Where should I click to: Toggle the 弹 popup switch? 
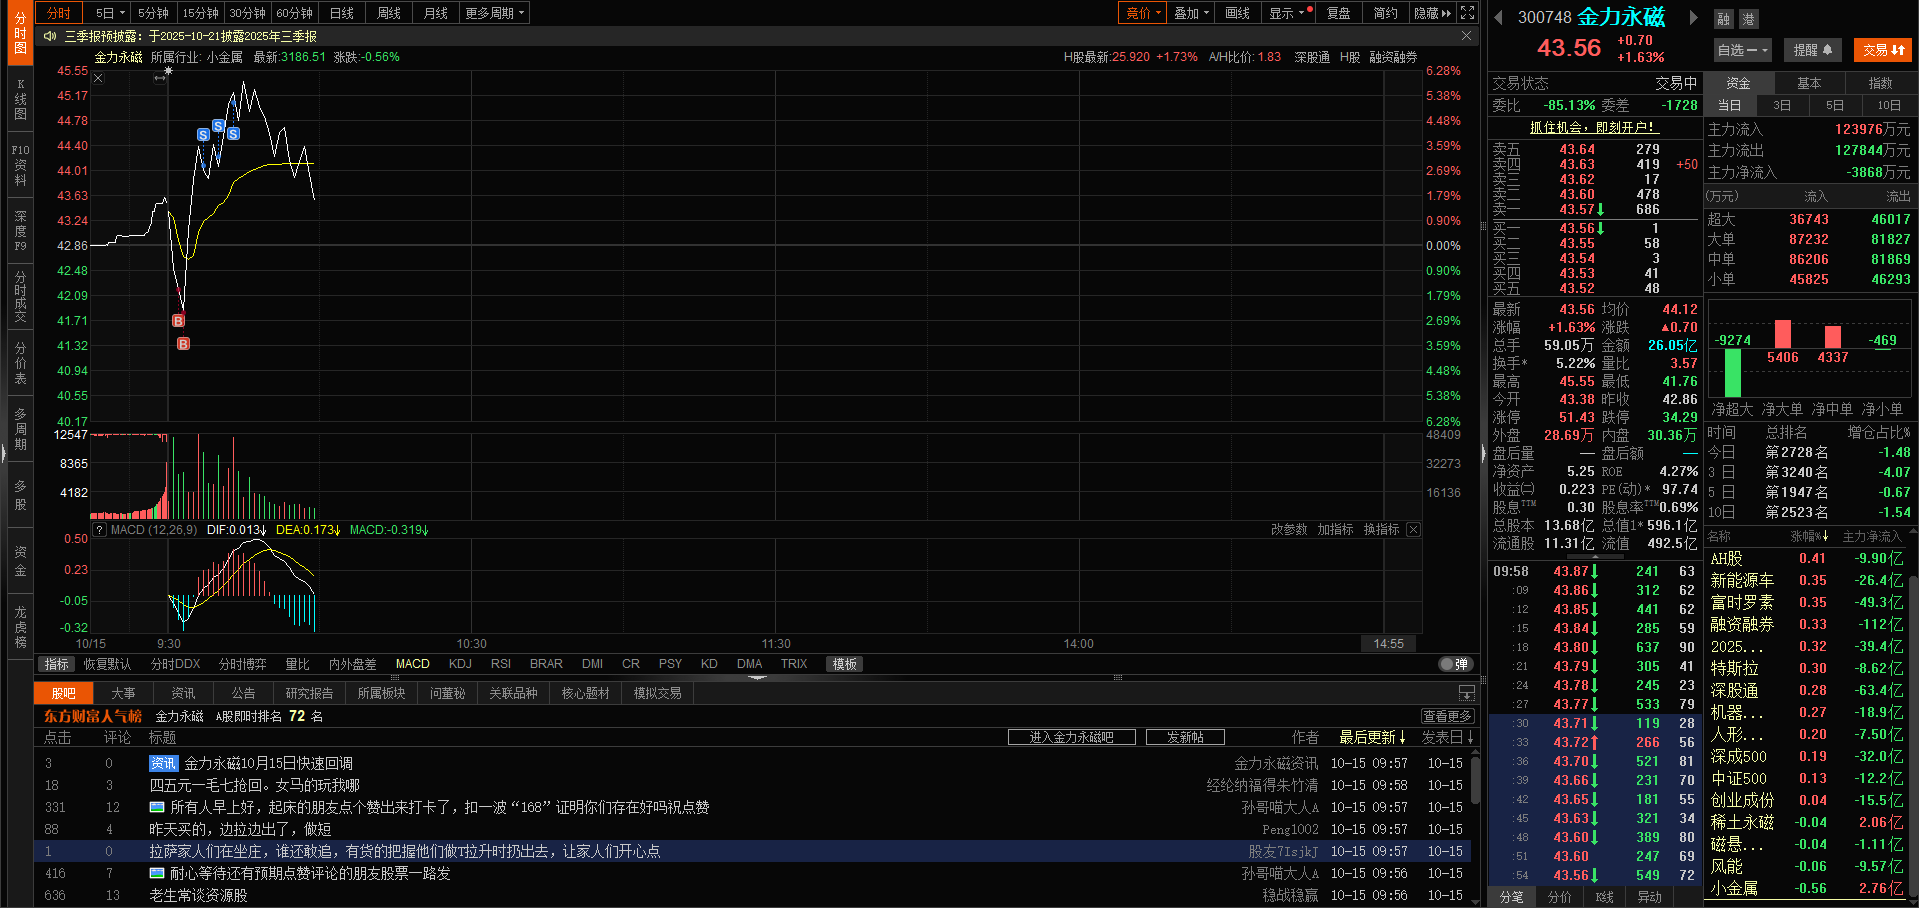pos(1454,664)
